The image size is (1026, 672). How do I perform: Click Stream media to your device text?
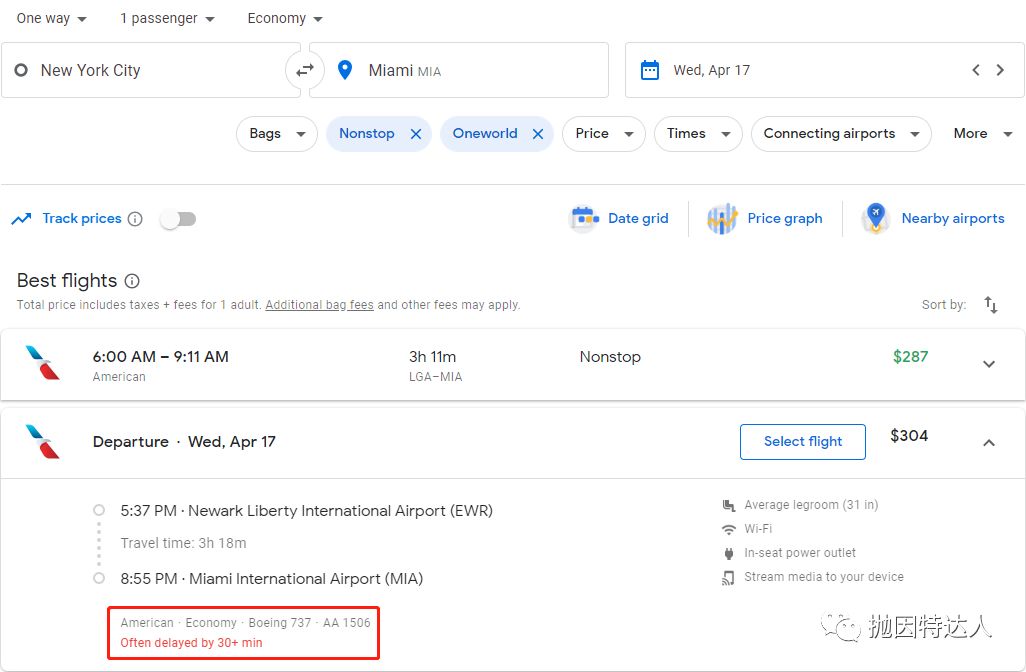(824, 576)
